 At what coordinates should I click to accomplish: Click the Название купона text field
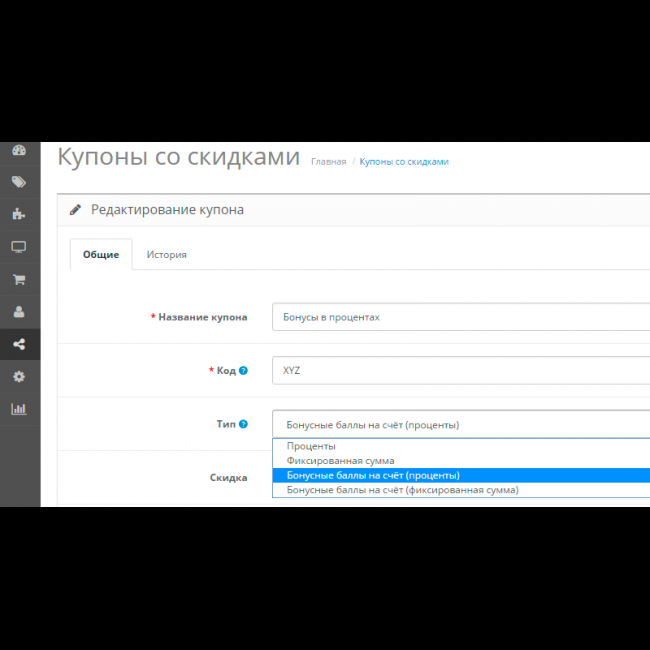460,317
